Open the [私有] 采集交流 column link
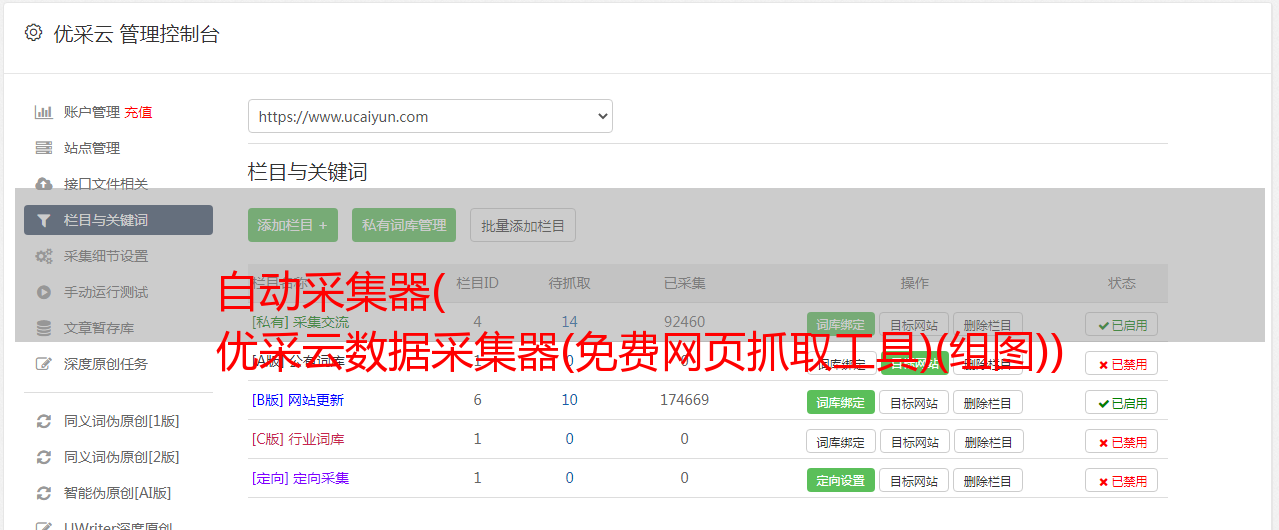The width and height of the screenshot is (1279, 530). pyautogui.click(x=300, y=322)
